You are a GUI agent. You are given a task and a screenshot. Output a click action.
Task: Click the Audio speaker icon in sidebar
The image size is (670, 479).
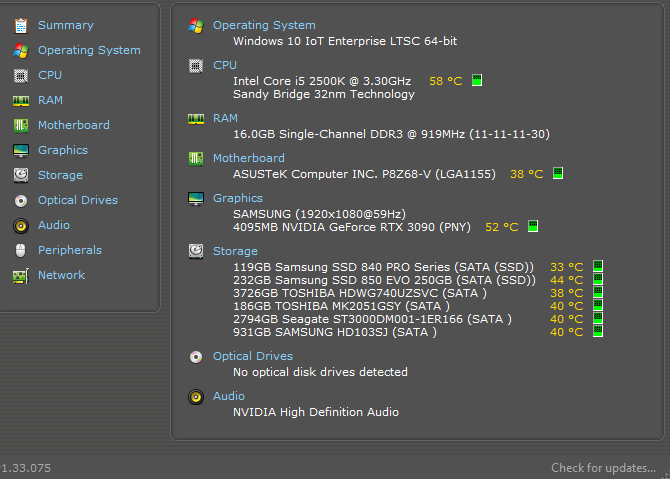(21, 226)
